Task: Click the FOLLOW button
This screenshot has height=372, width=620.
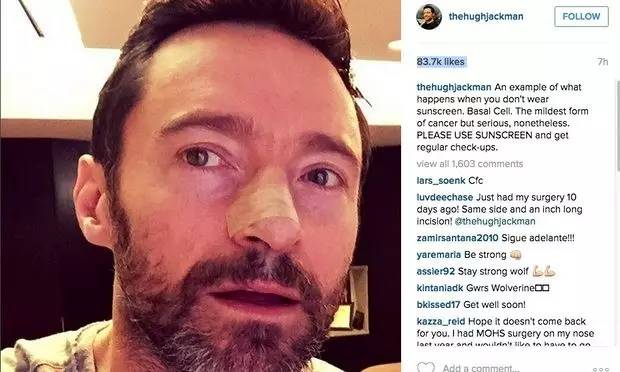Action: point(581,17)
